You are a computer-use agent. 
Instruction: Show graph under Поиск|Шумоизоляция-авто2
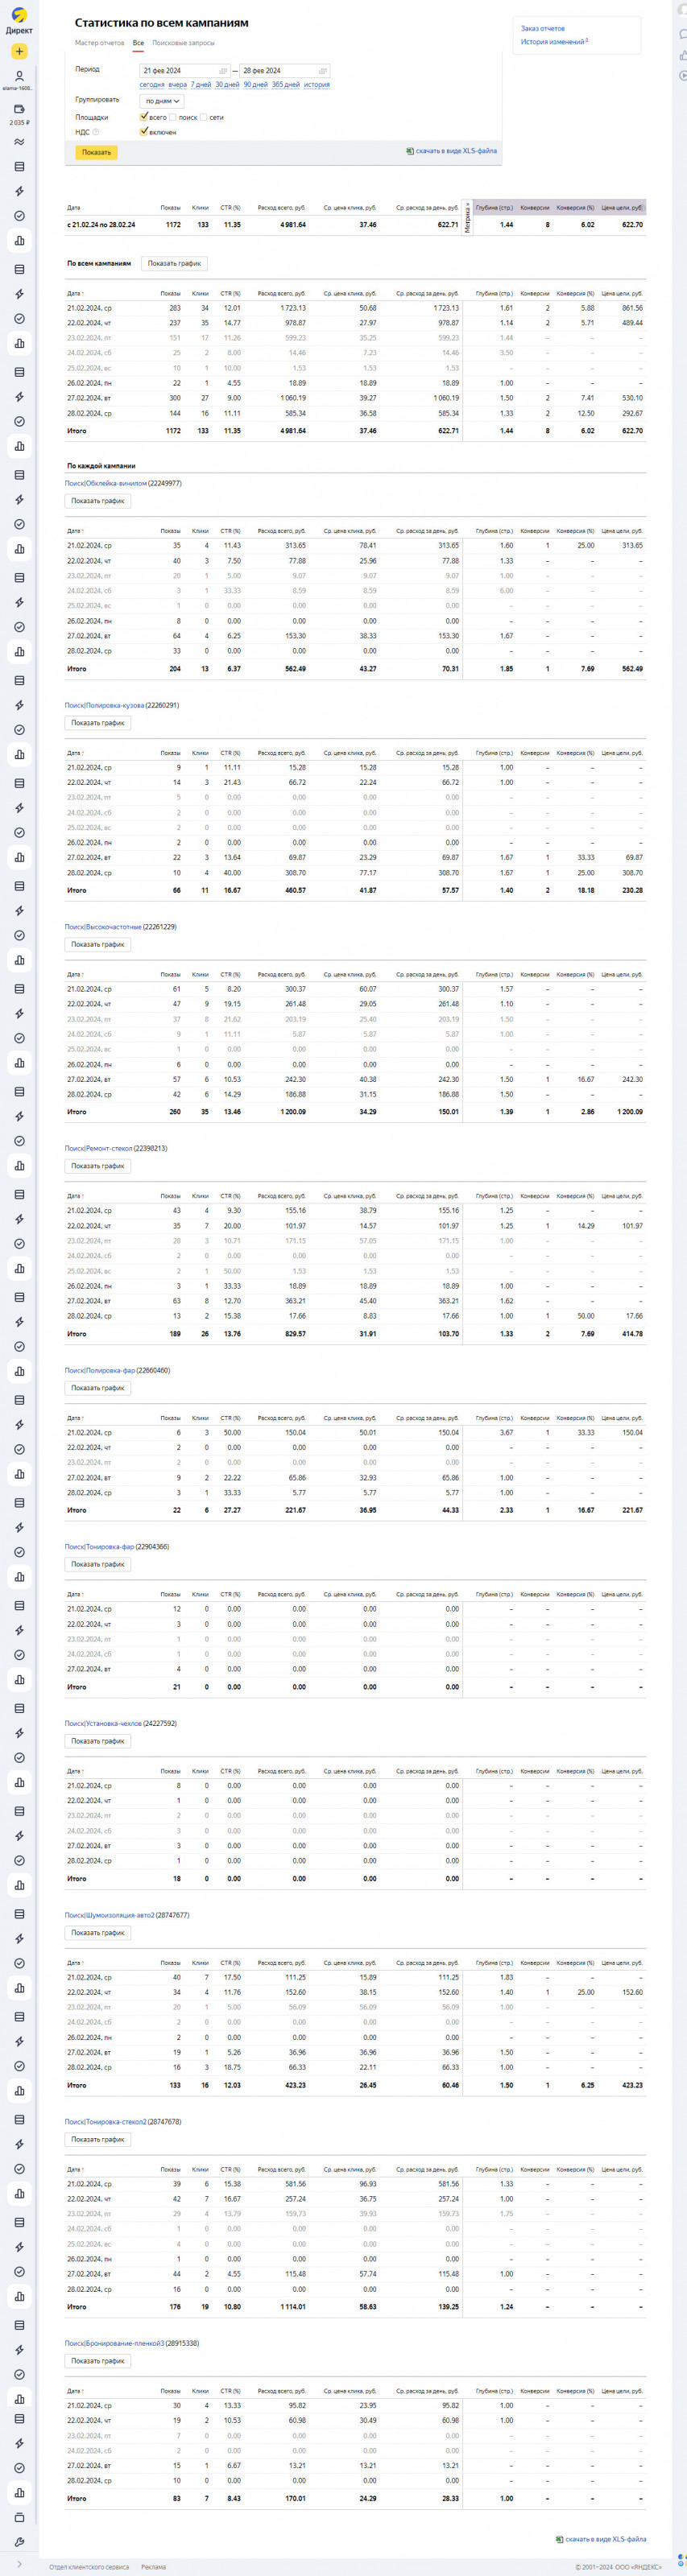click(98, 1933)
